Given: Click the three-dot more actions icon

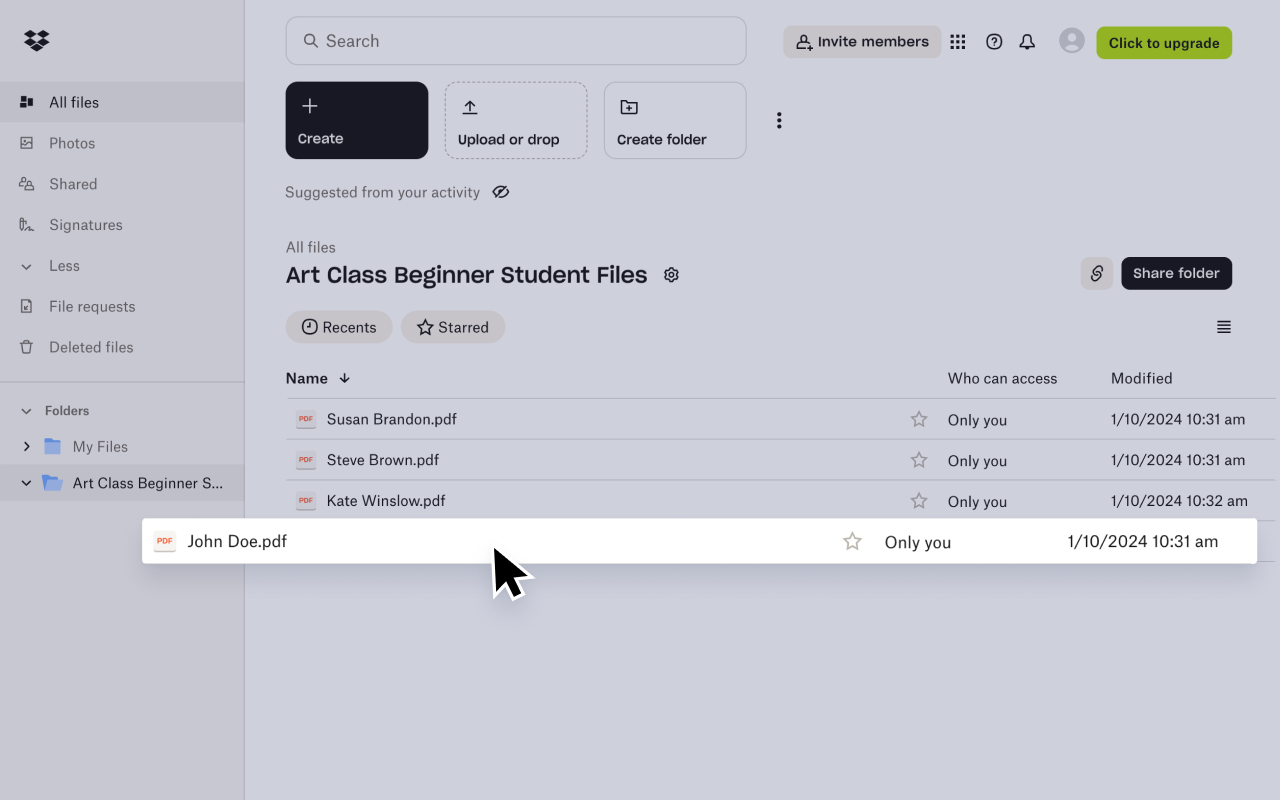Looking at the screenshot, I should tap(779, 120).
